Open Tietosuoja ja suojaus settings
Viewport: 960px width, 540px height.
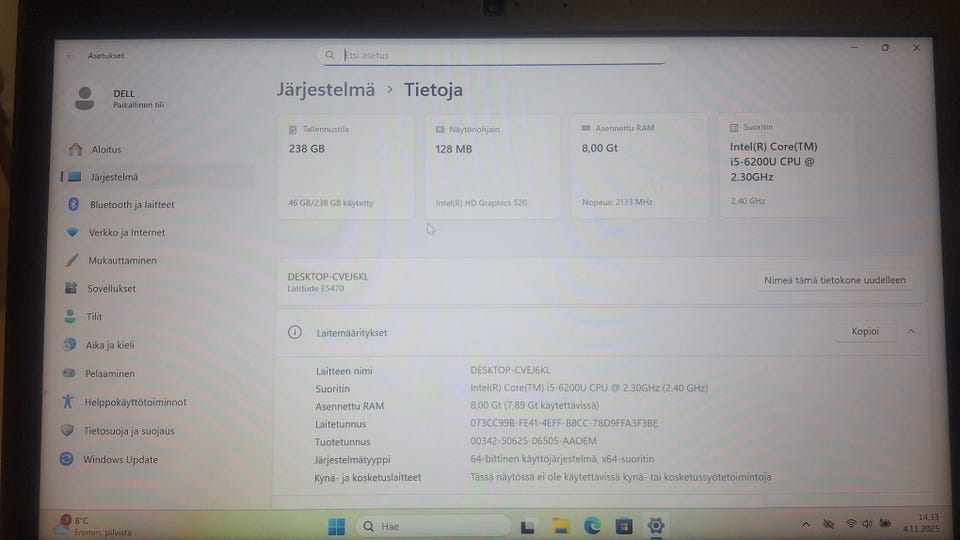(x=129, y=431)
